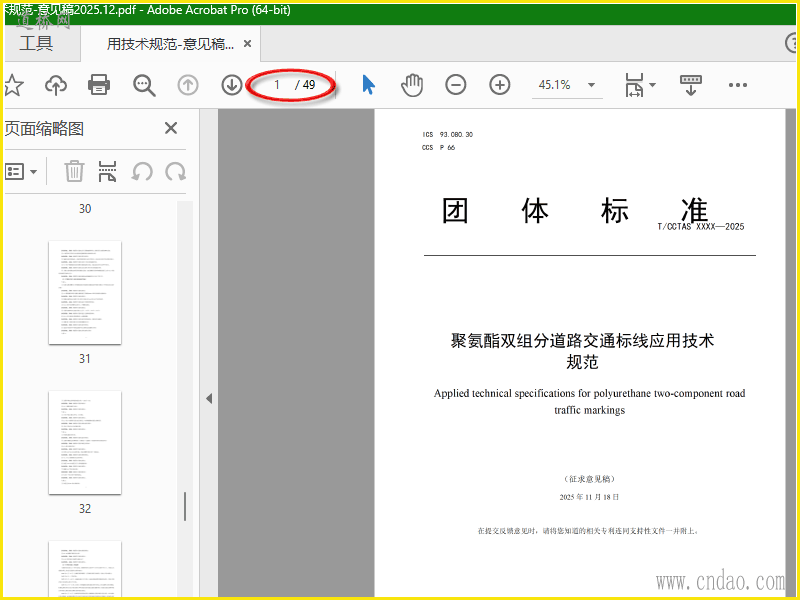Select the 用技术规范-意见稿 document tab
The height and width of the screenshot is (600, 800).
(170, 44)
